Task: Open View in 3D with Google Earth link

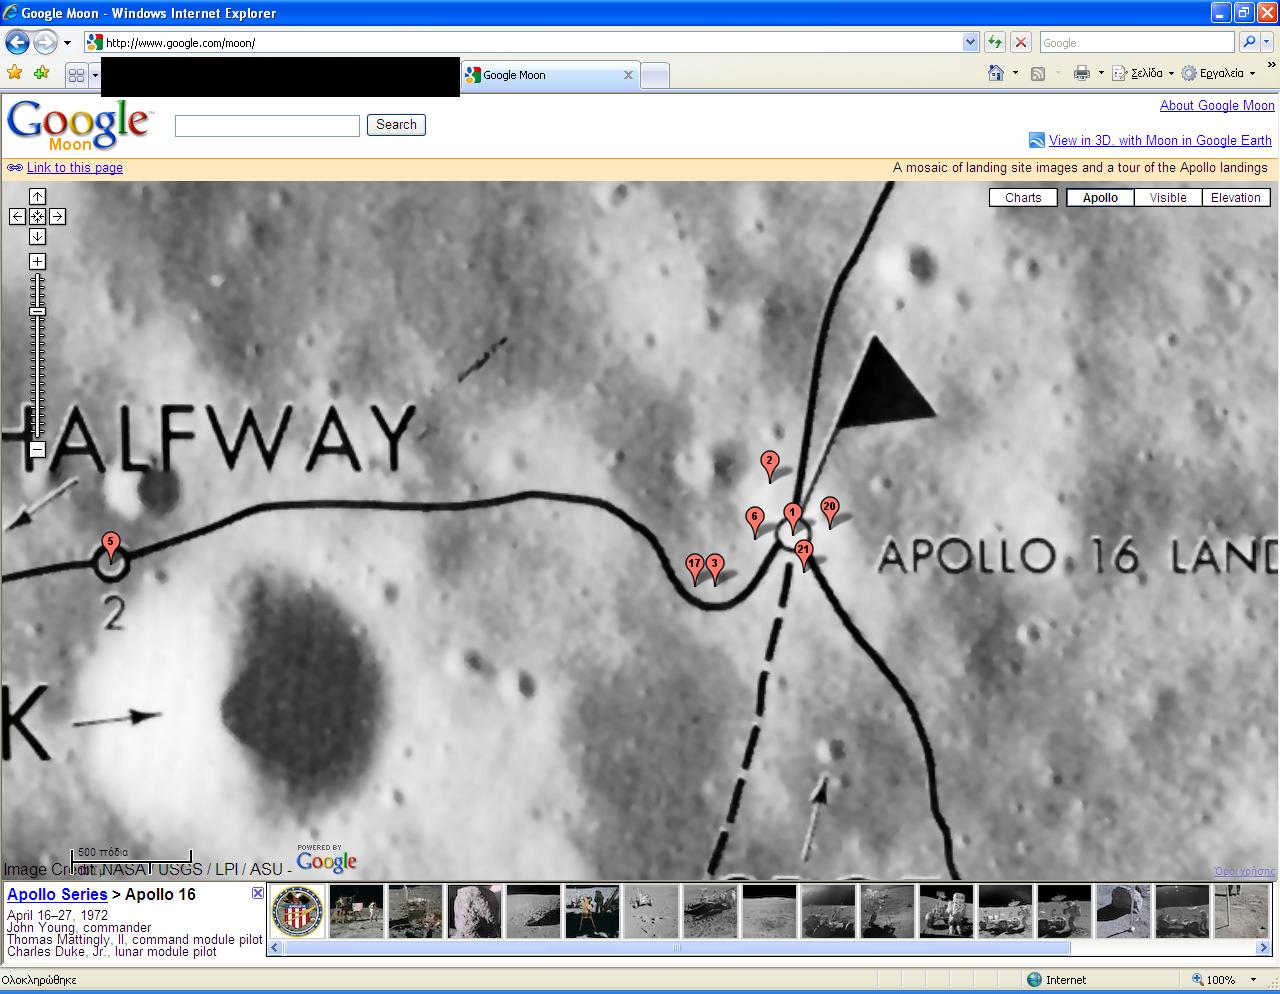Action: [1160, 140]
